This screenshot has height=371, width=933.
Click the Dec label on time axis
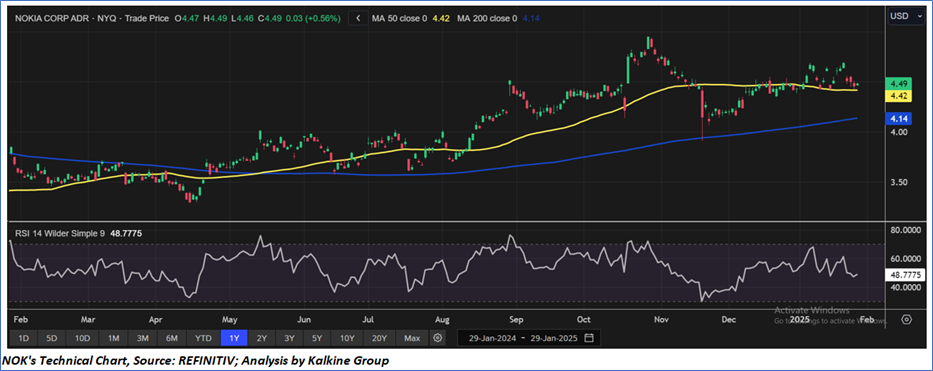(x=728, y=319)
